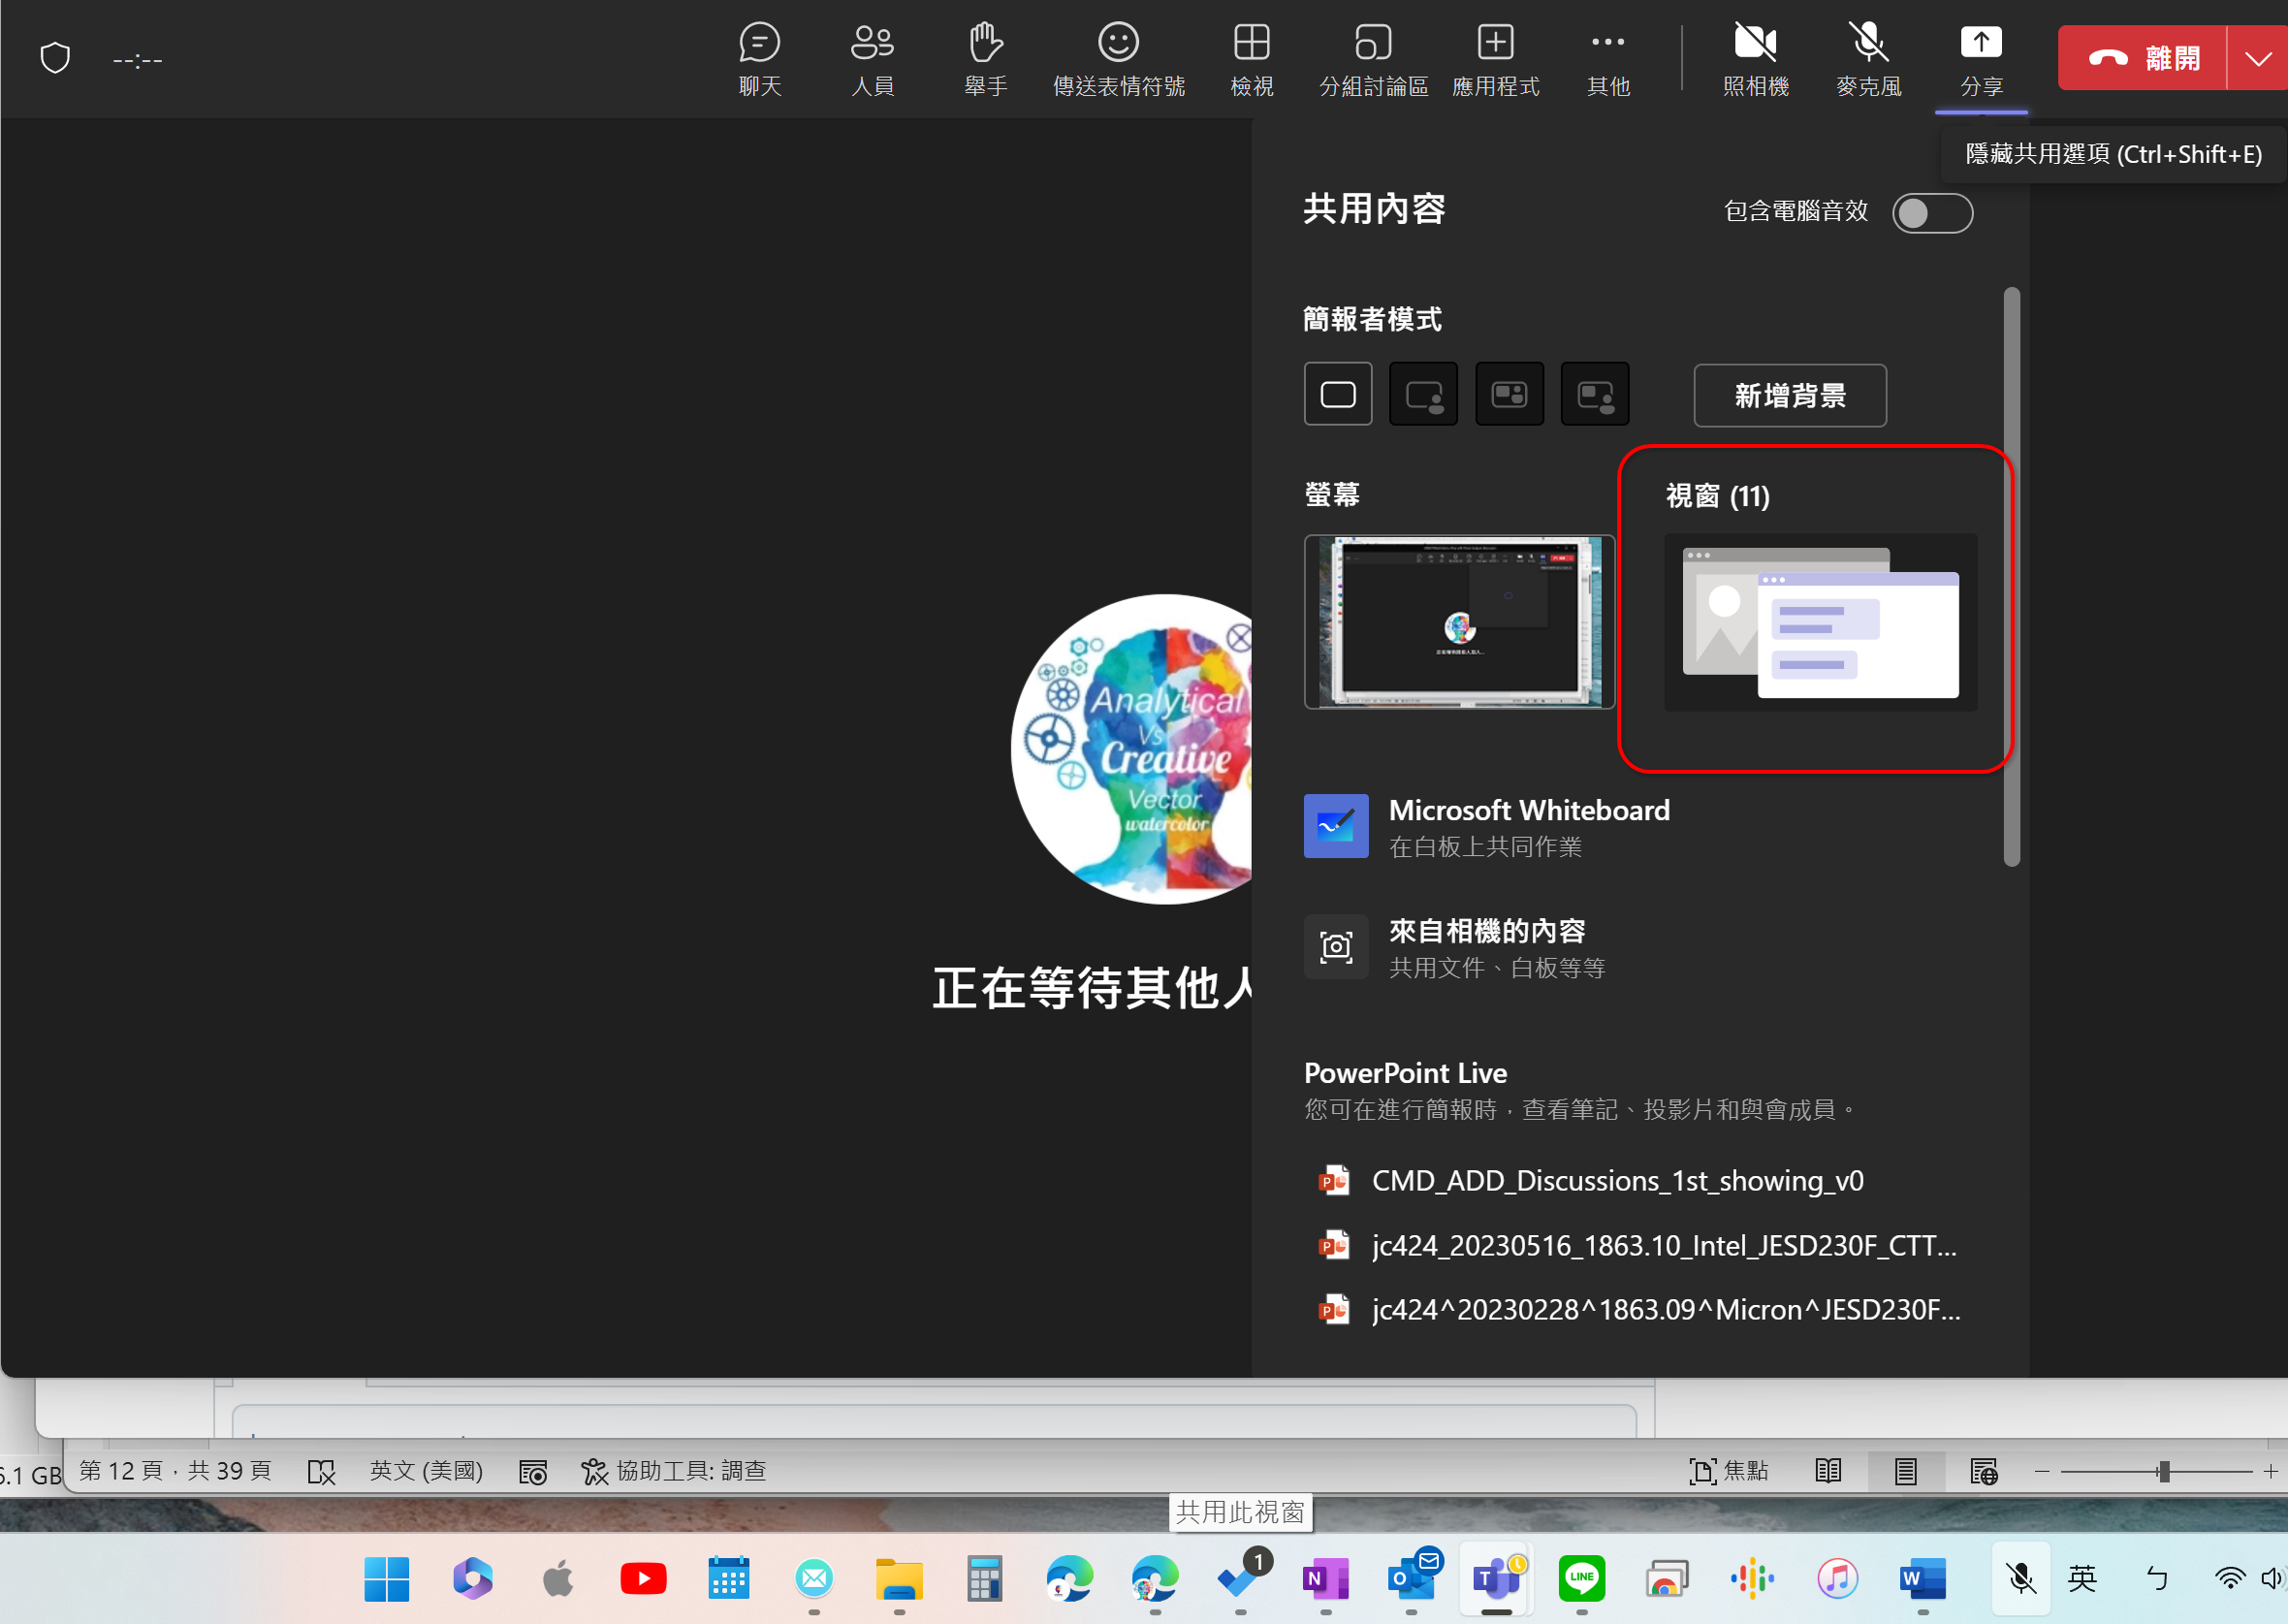The width and height of the screenshot is (2288, 1624).
Task: Open CMD_ADD_Discussions_1st_showing_v0 in PowerPoint Live
Action: 1616,1181
